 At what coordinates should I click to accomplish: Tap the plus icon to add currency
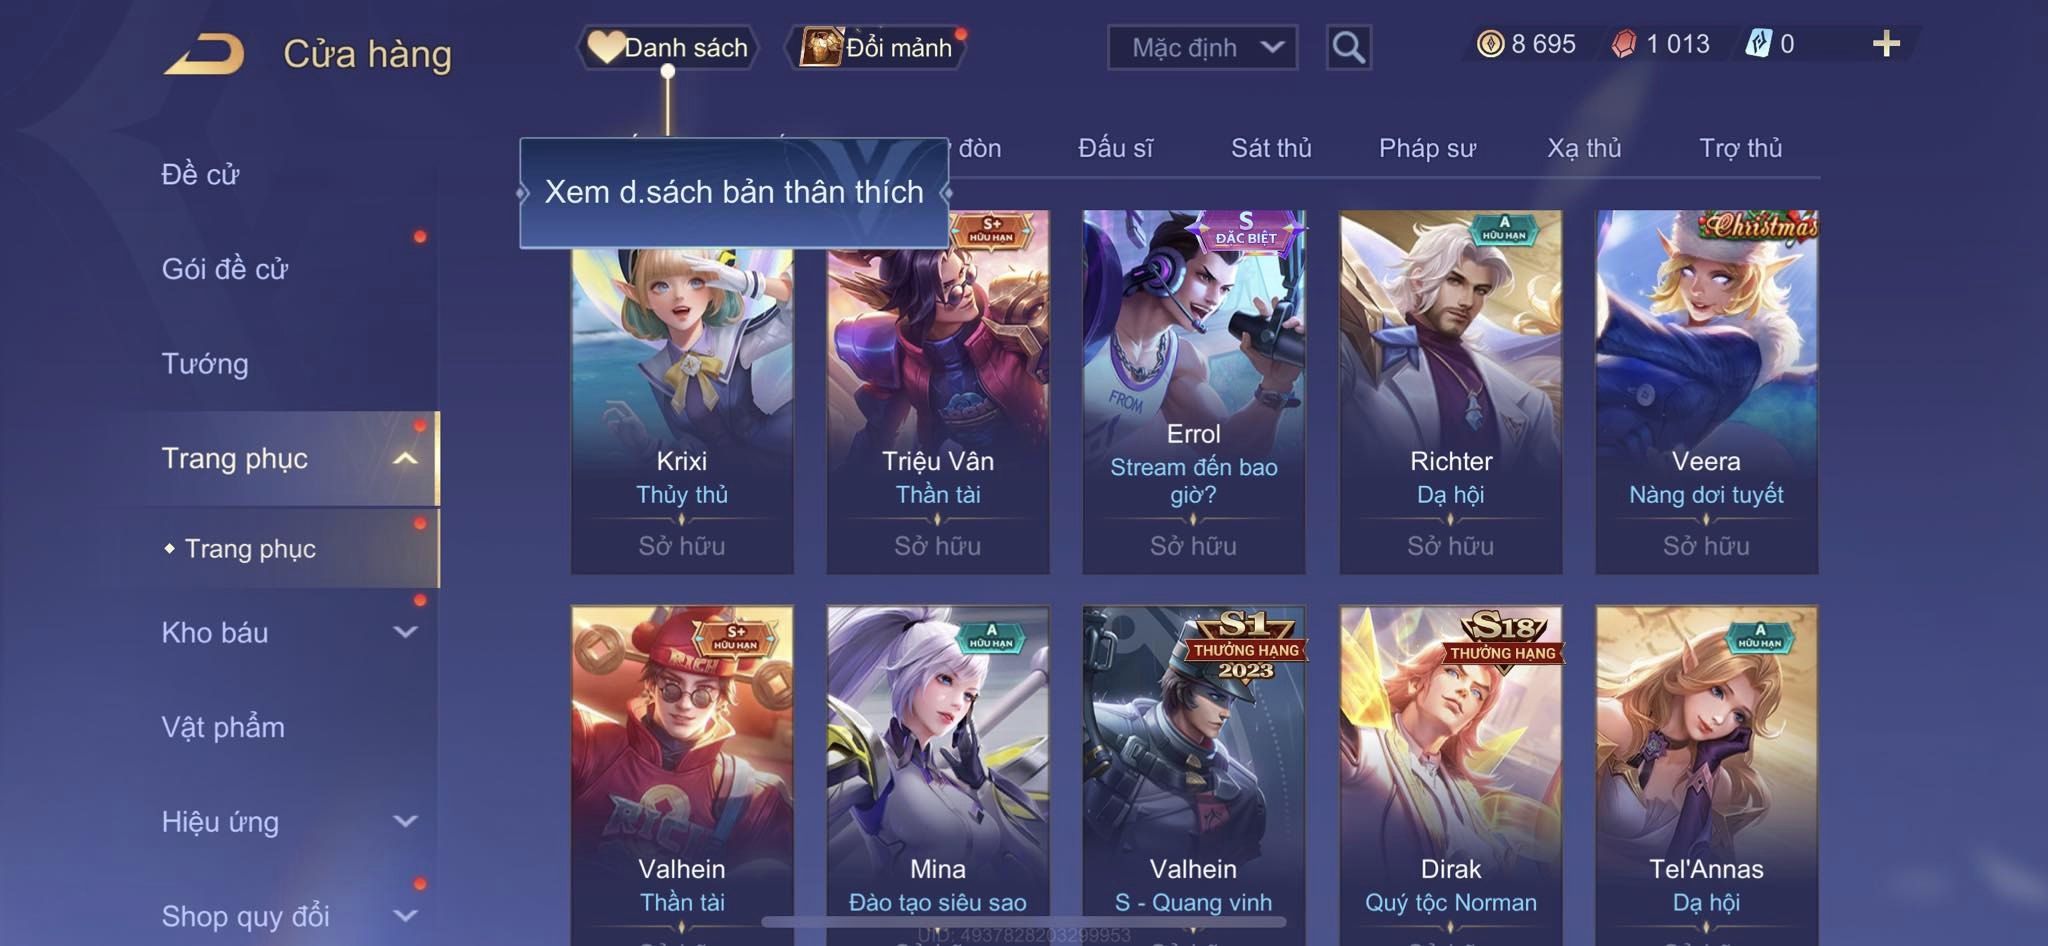point(1886,44)
